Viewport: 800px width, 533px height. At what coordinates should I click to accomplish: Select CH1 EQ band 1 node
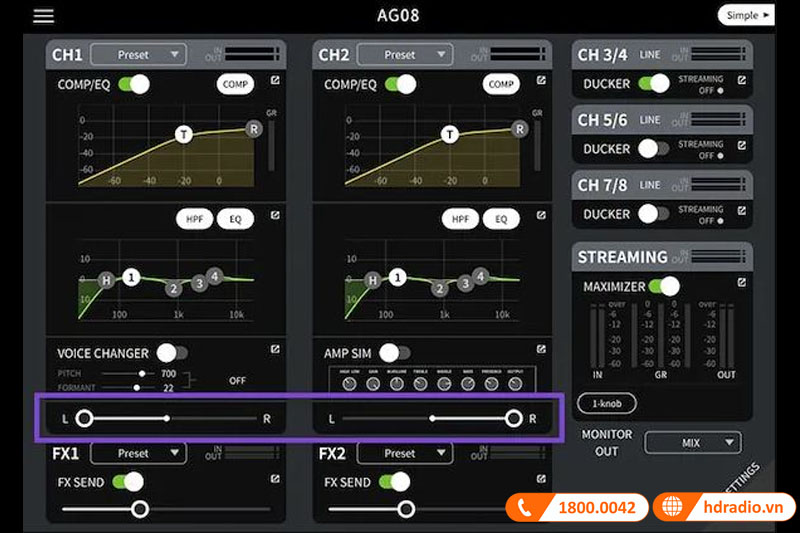pos(131,277)
